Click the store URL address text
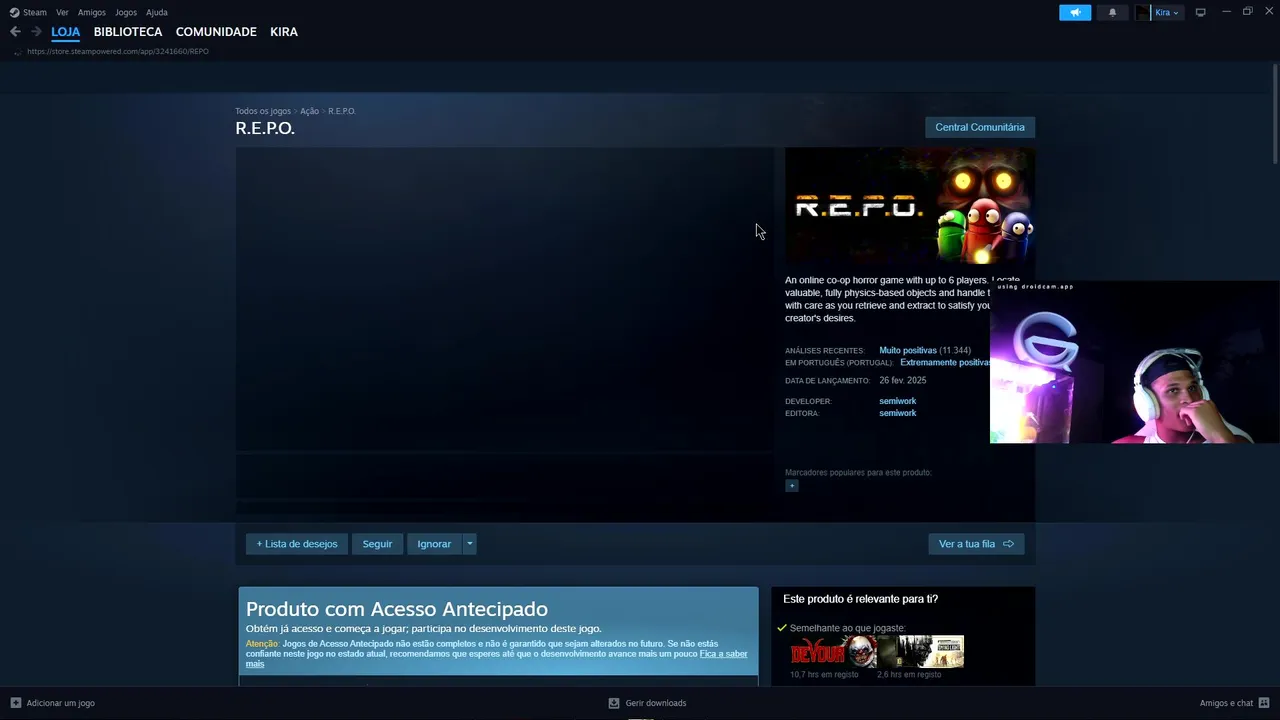Screen dimensions: 1280x720 point(118,51)
